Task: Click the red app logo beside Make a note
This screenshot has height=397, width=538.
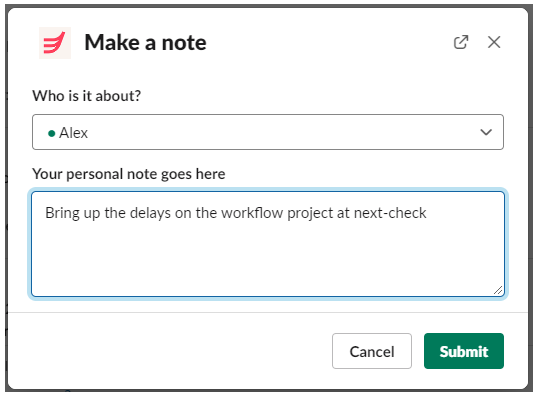Action: [x=55, y=43]
